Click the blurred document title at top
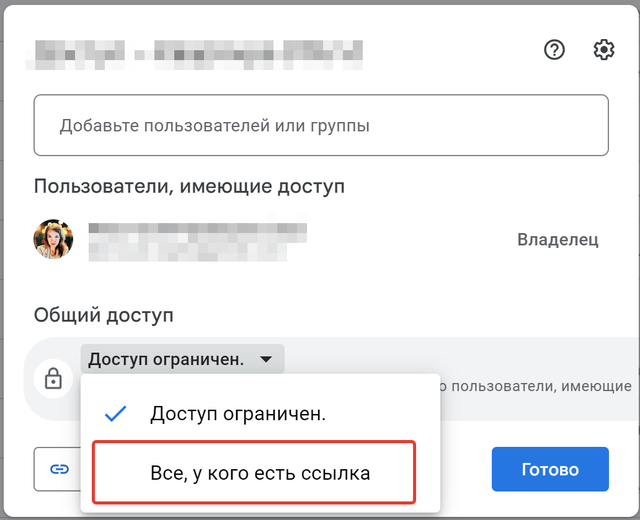The width and height of the screenshot is (640, 520). click(x=194, y=55)
